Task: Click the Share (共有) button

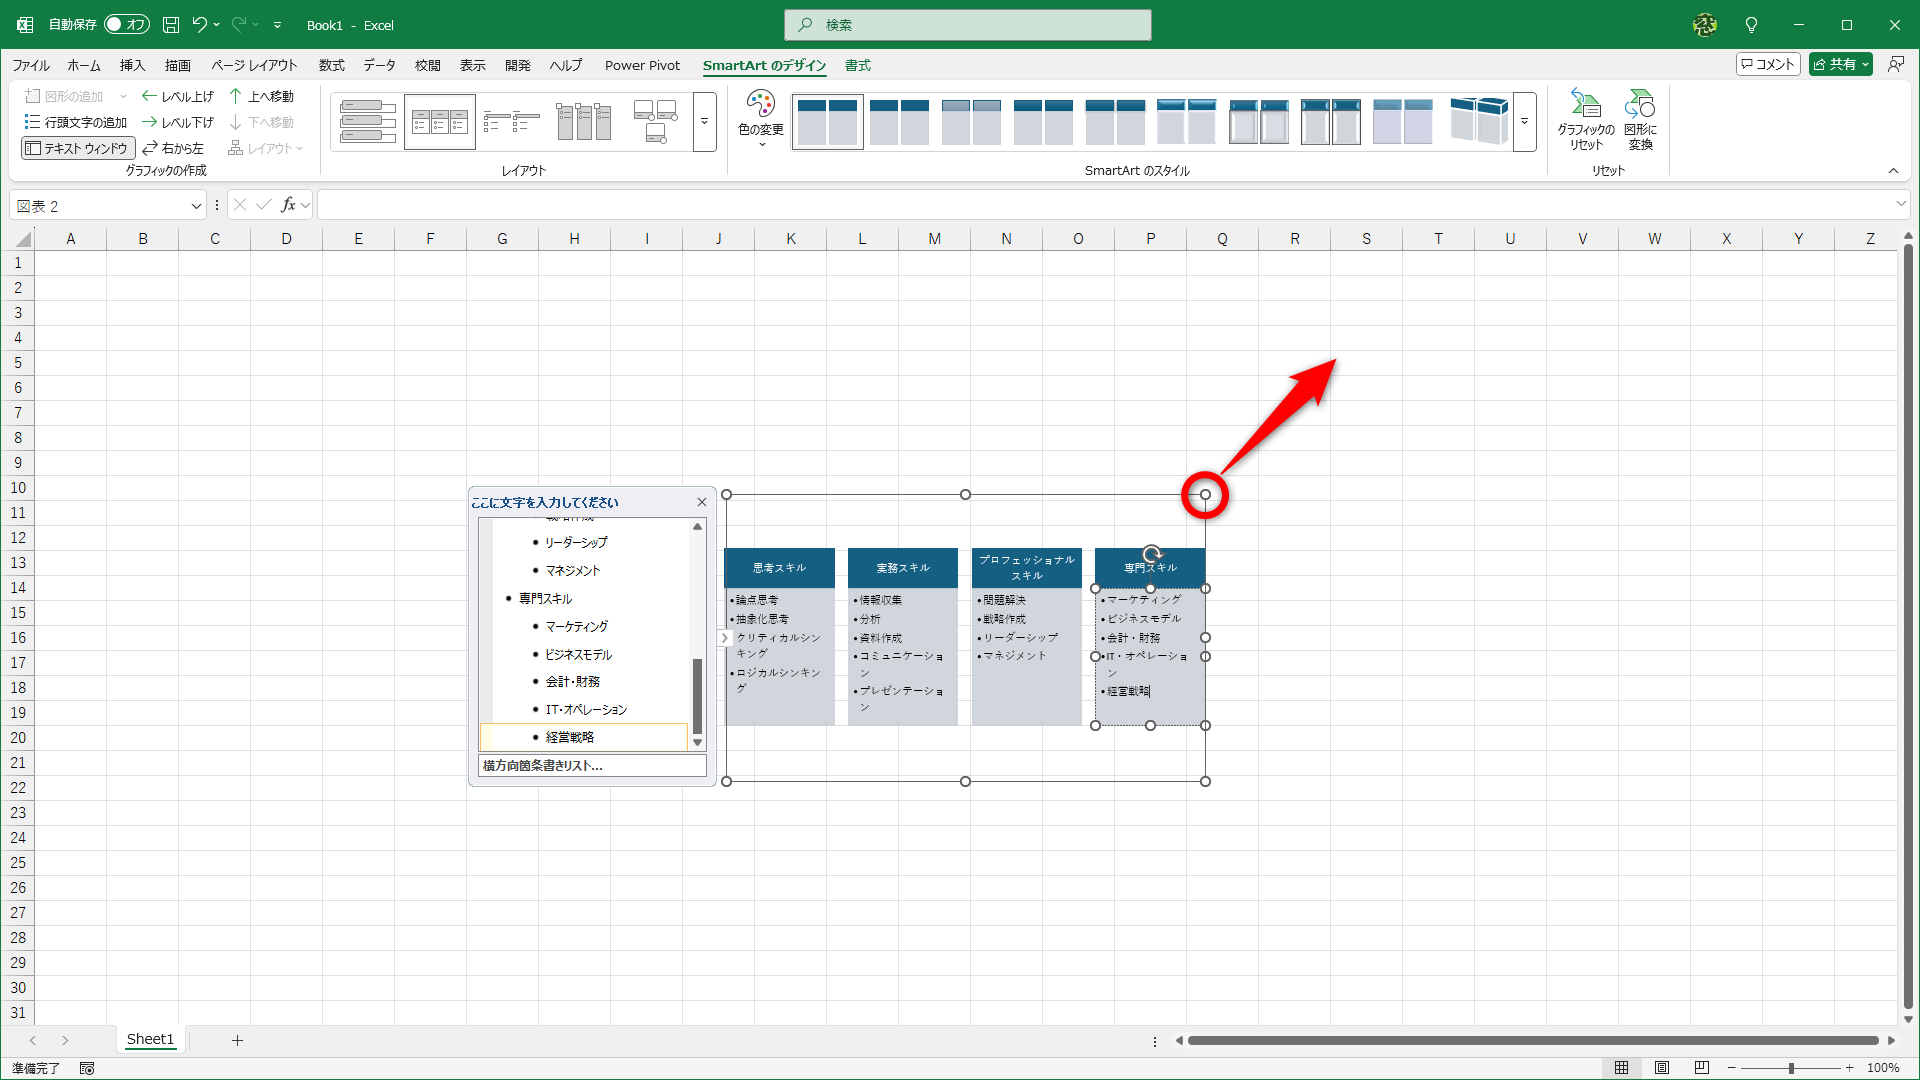Action: [x=1840, y=64]
